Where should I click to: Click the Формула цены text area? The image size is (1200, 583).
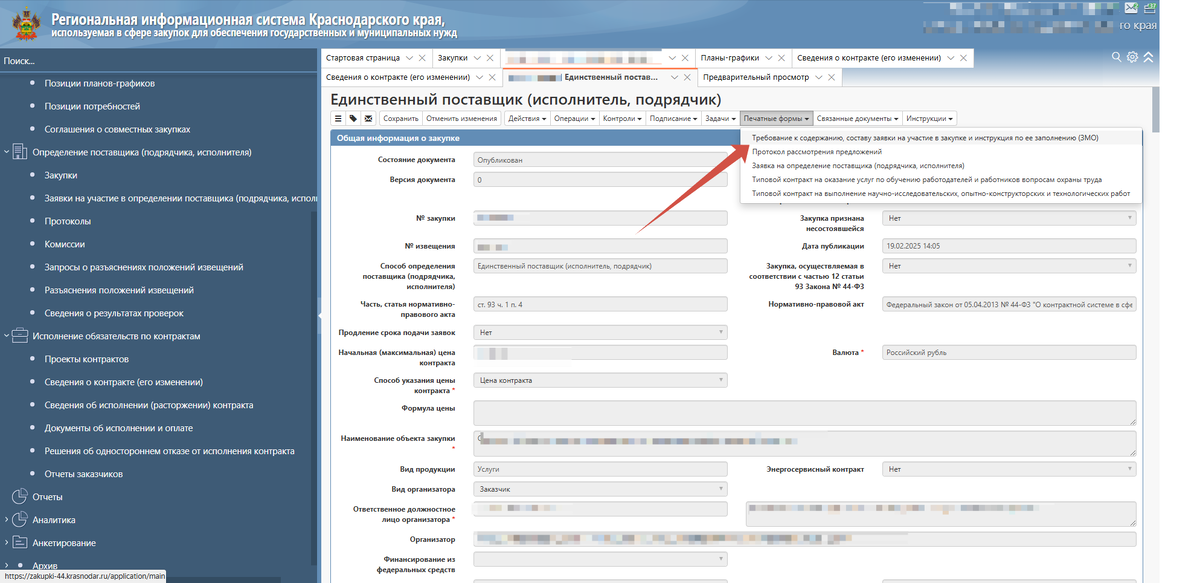tap(804, 413)
